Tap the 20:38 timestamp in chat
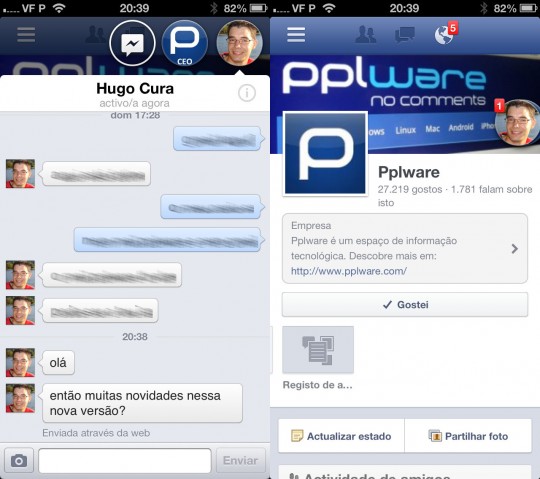Screen dimensions: 540x479 [x=135, y=336]
